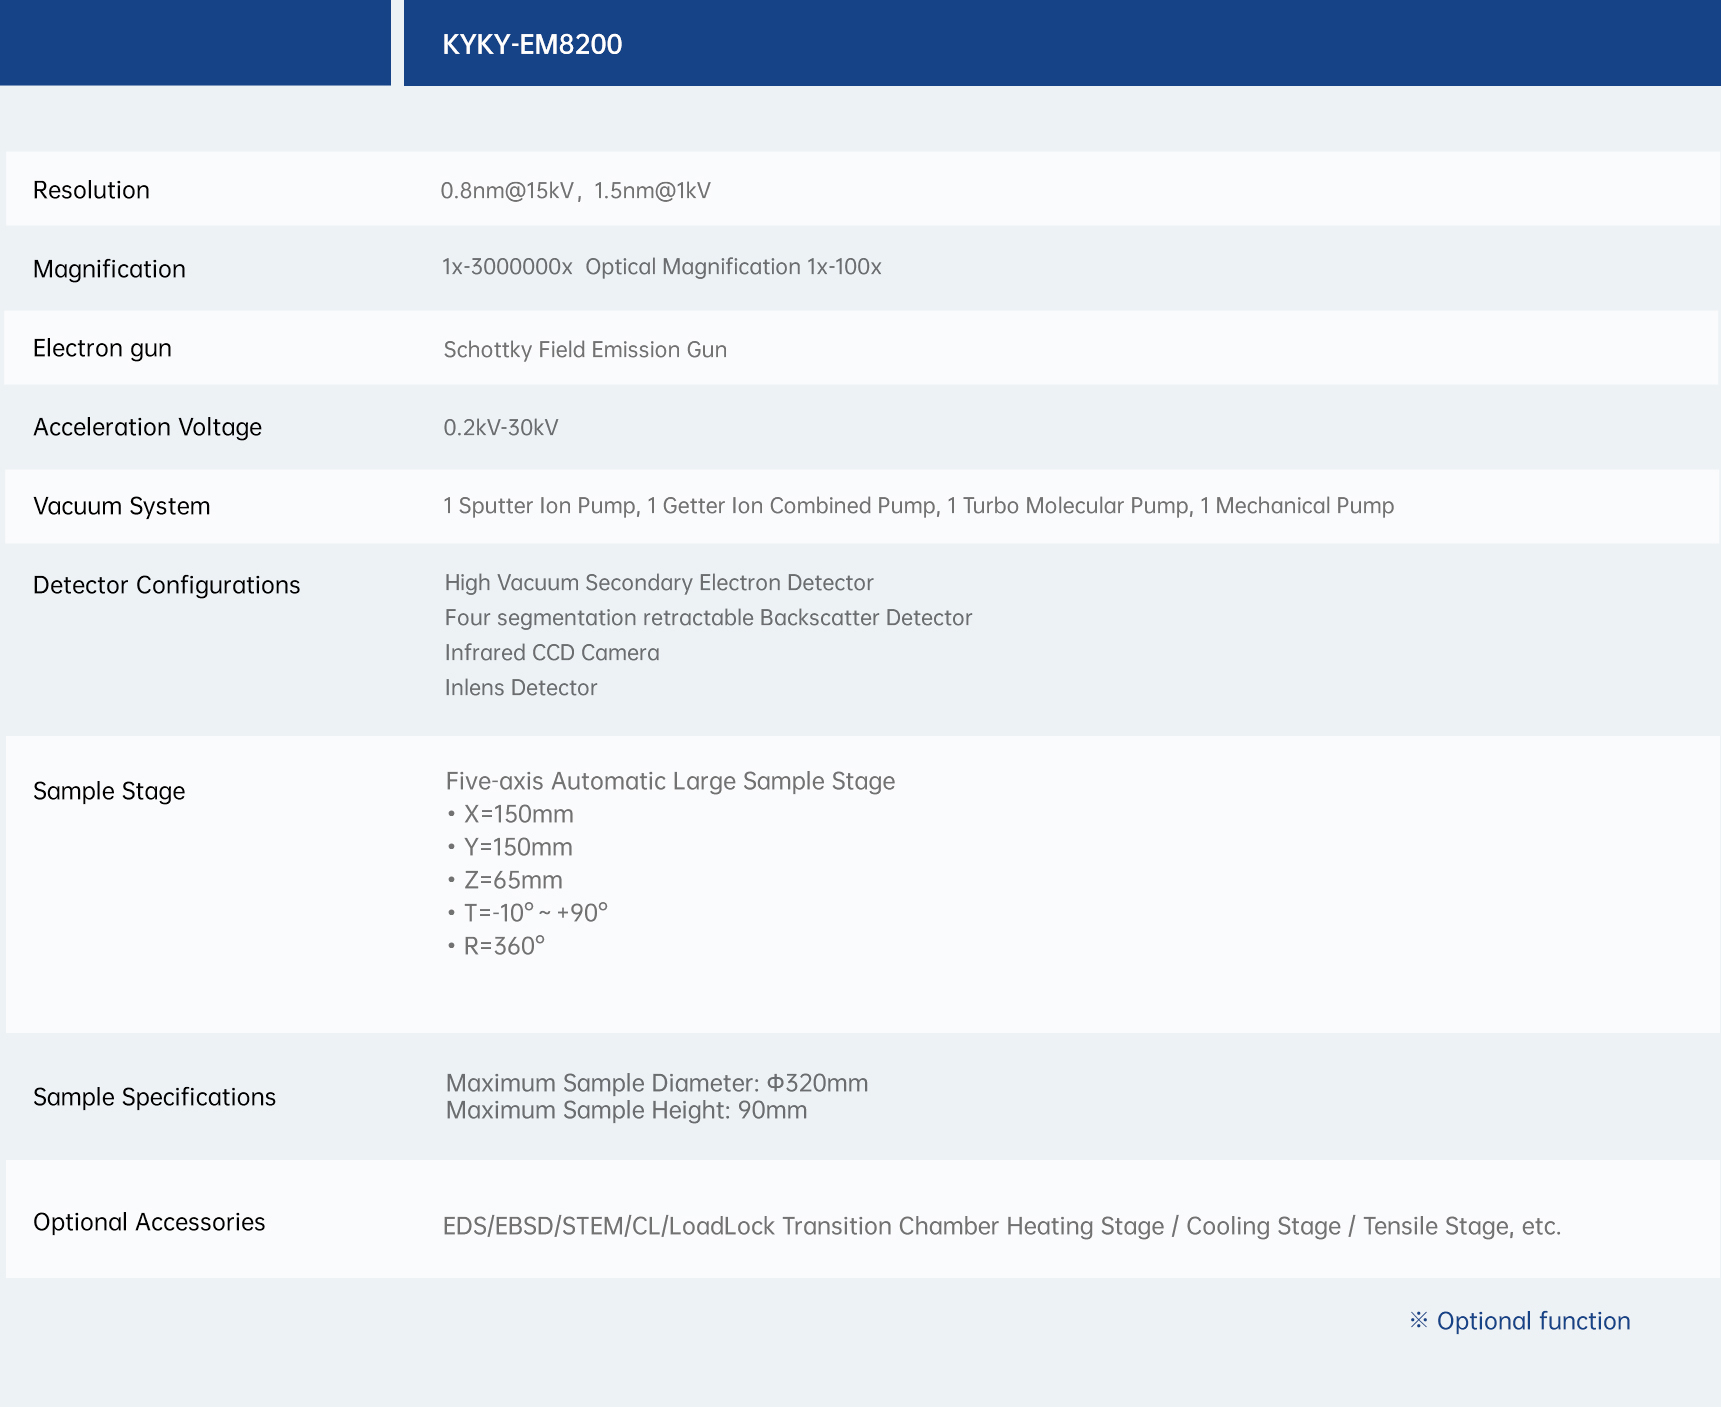Select the Optional Accessories row label
Image resolution: width=1721 pixels, height=1407 pixels.
[x=149, y=1222]
